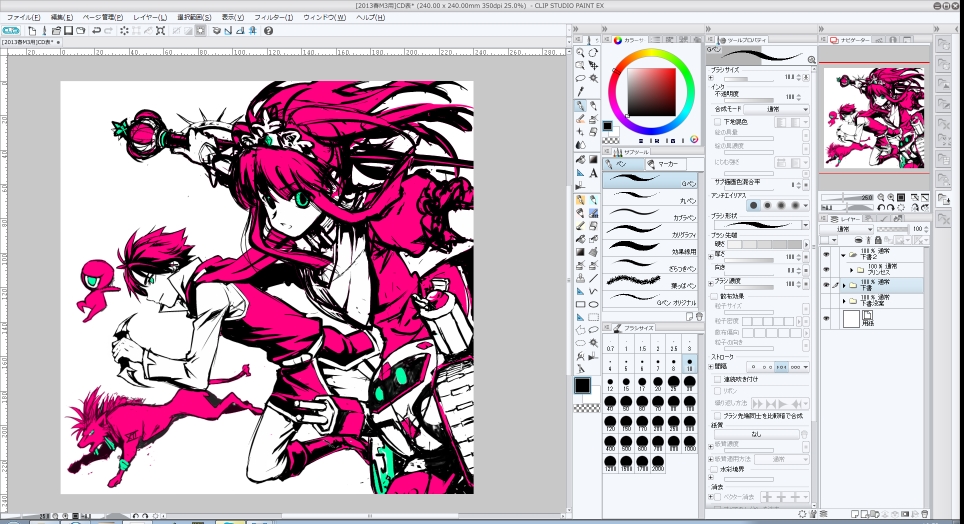964x524 pixels.
Task: Click the Open file folder icon
Action: pyautogui.click(x=56, y=30)
